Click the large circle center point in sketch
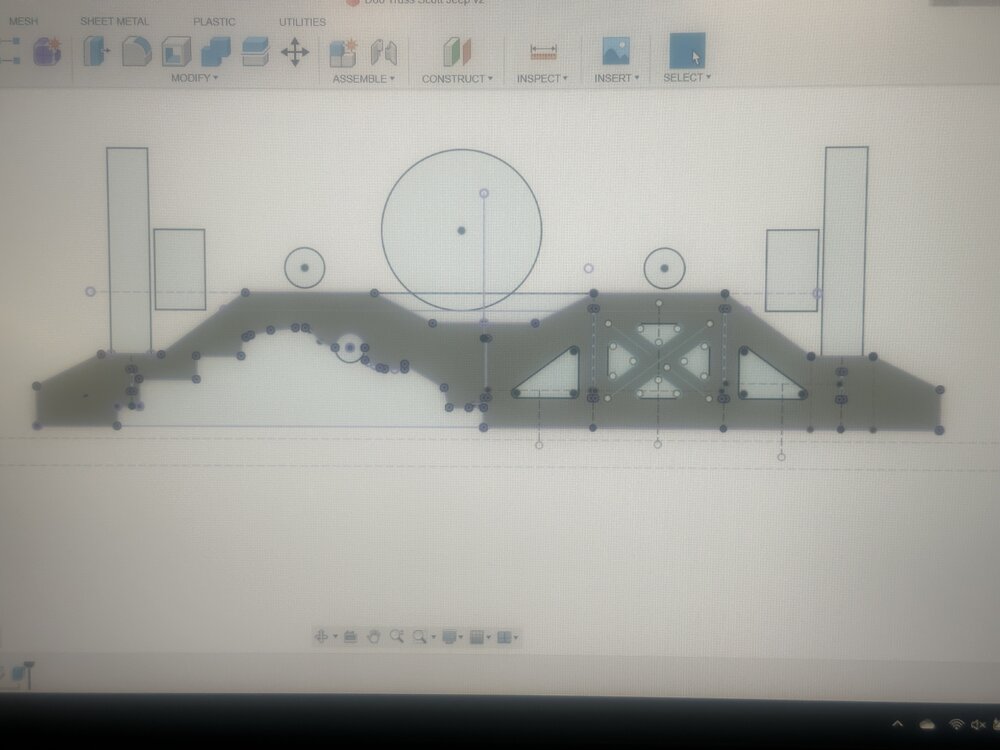The width and height of the screenshot is (1000, 750). pos(462,230)
